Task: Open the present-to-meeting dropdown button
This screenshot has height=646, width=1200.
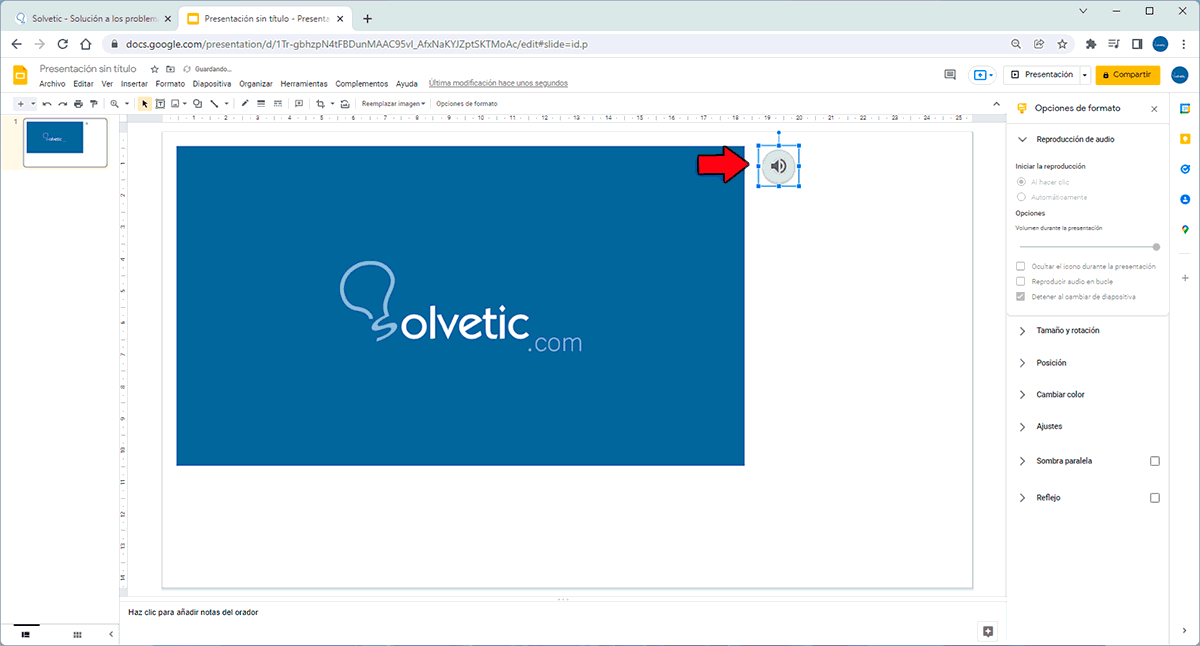Action: click(x=984, y=75)
